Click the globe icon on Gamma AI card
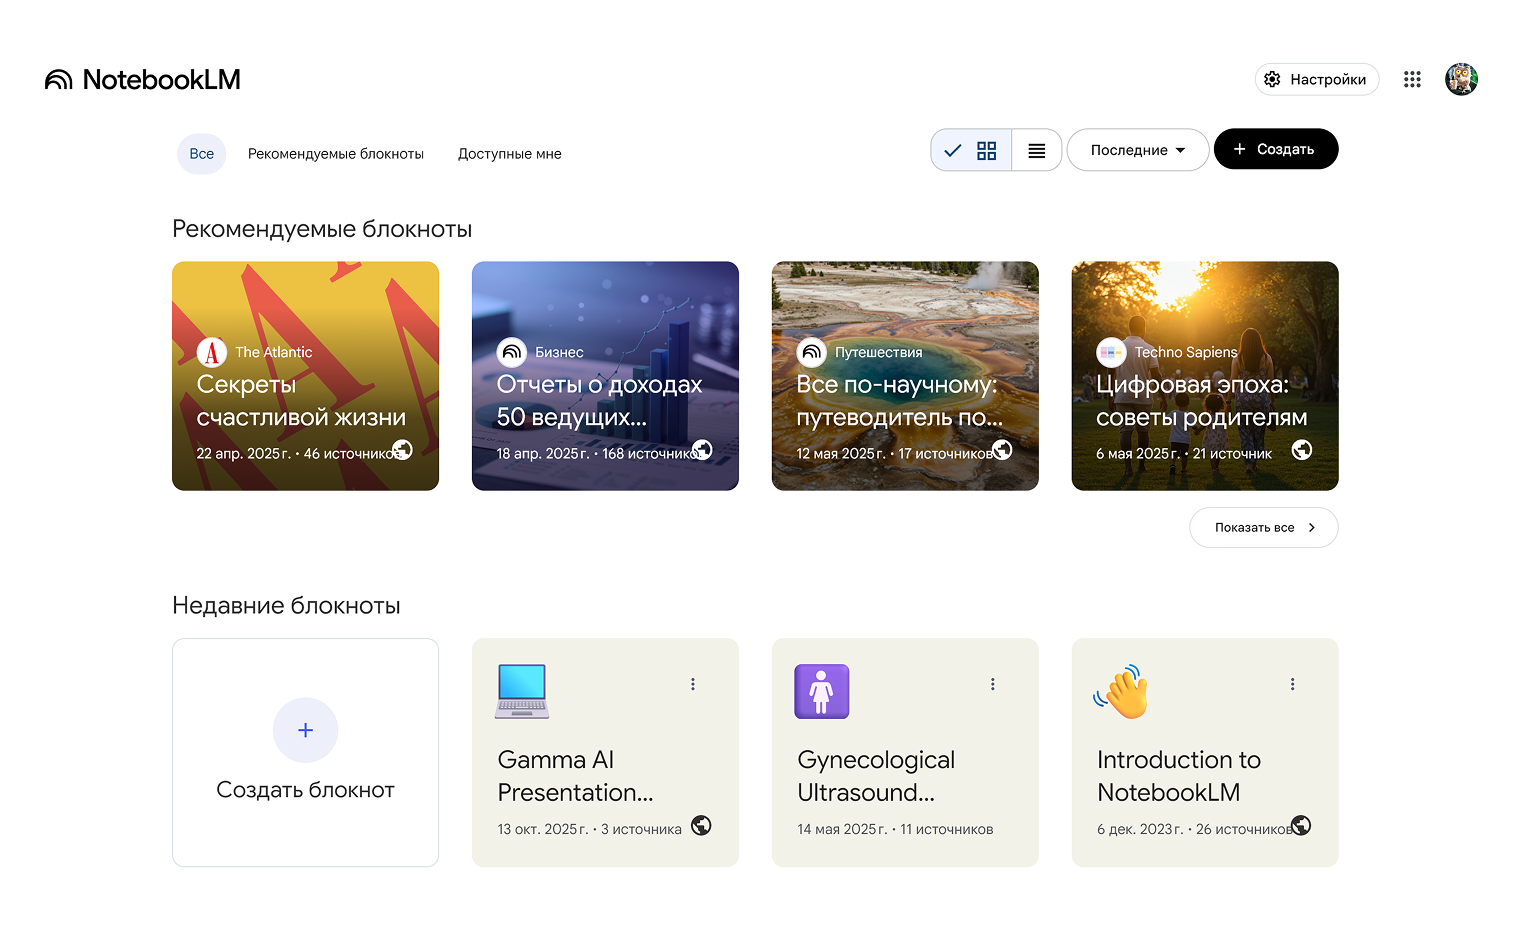The height and width of the screenshot is (948, 1520). coord(701,825)
